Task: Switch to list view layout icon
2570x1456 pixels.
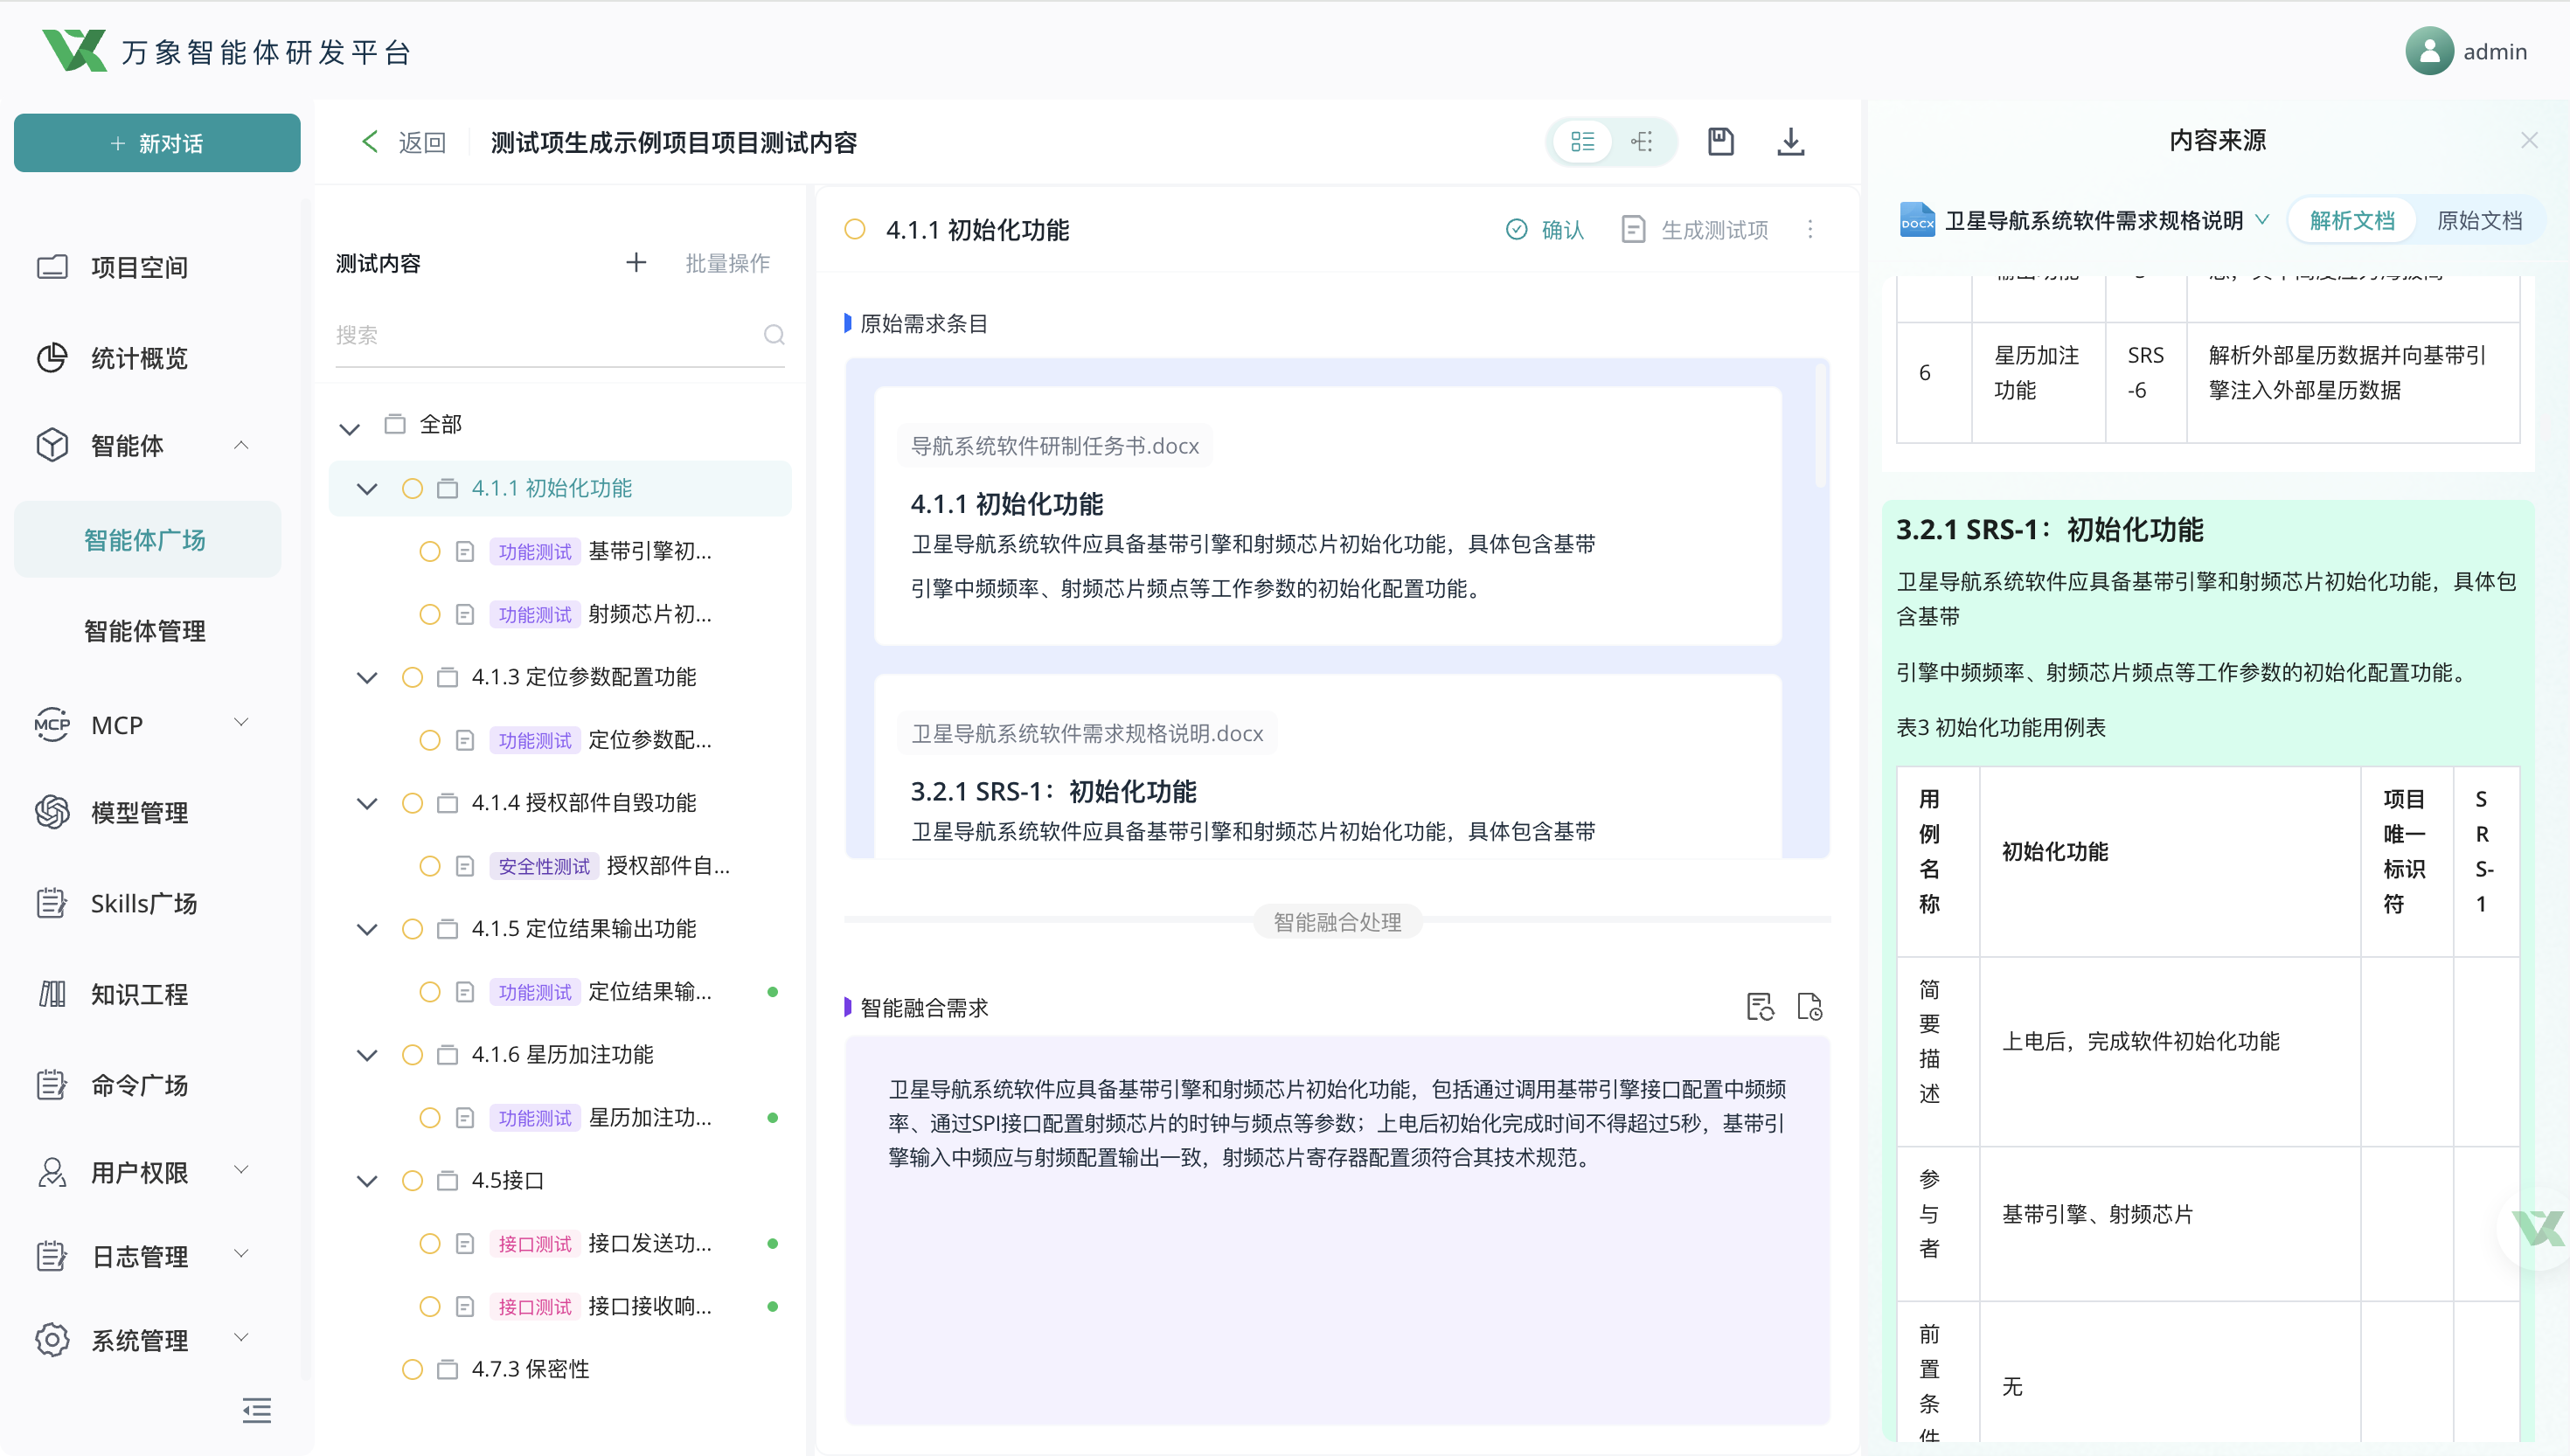Action: [1582, 141]
